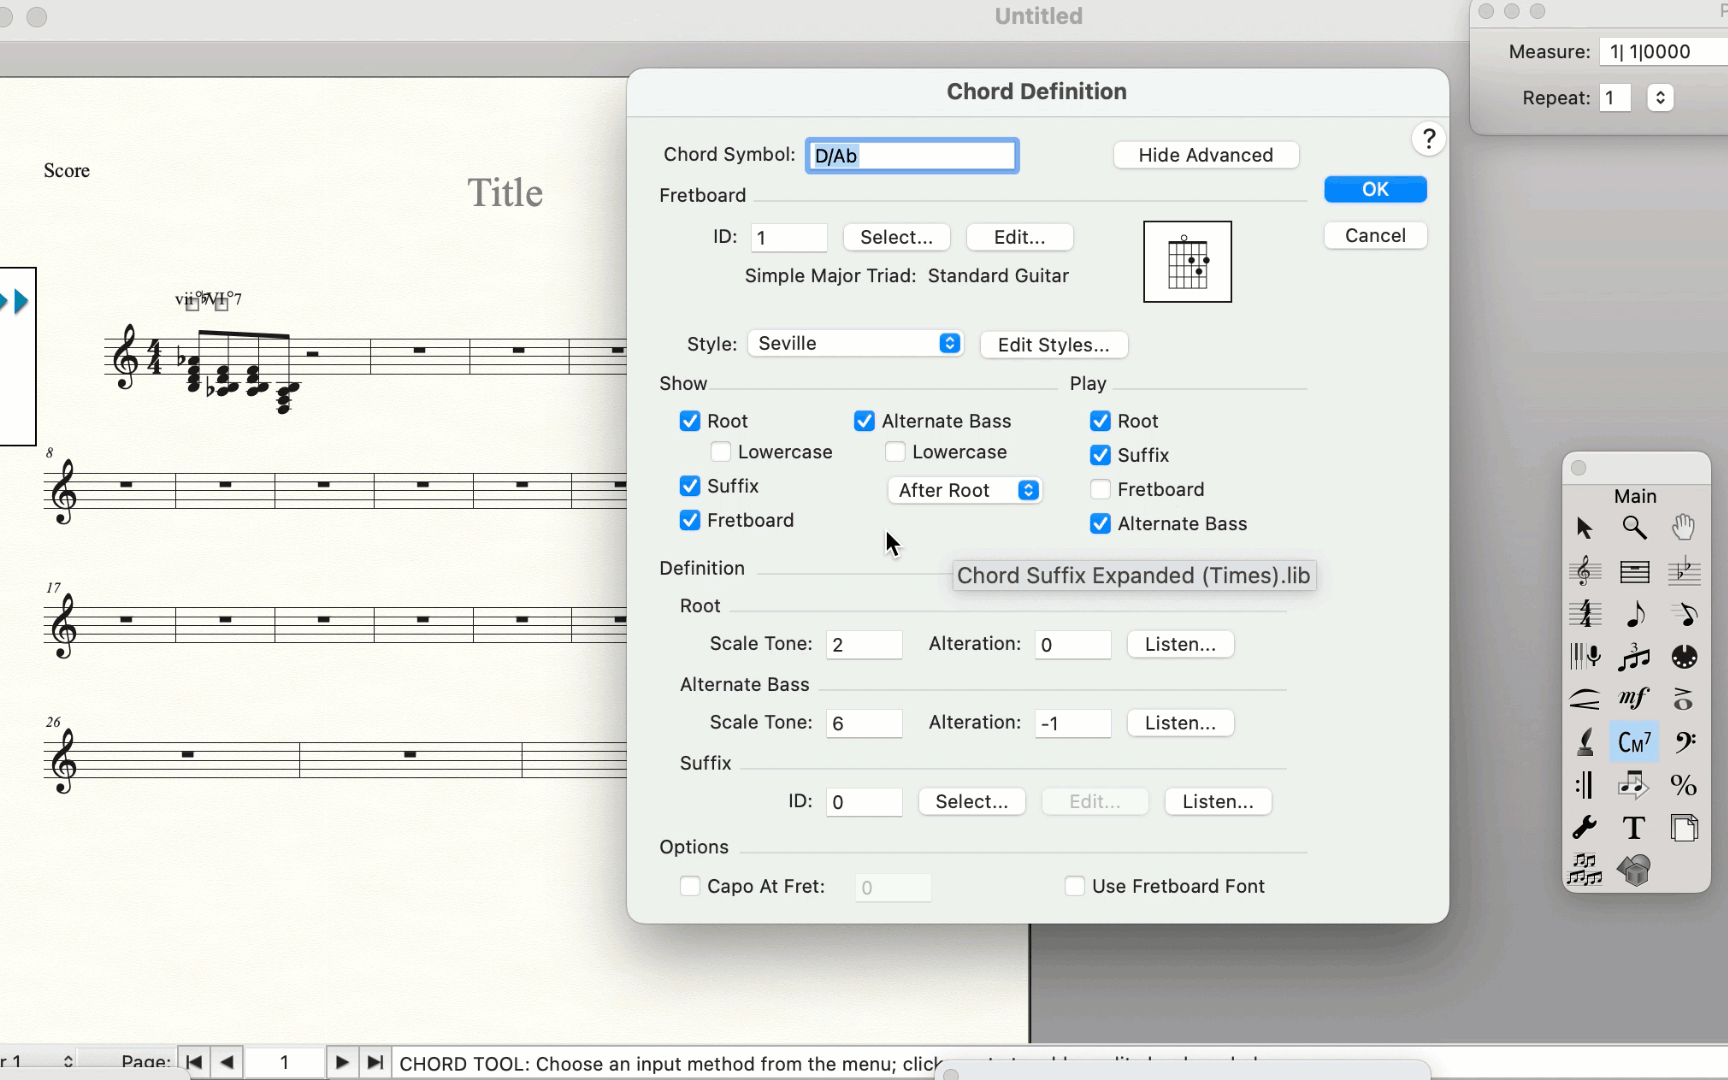
Task: Click the layer stepper at bottom left
Action: 68,1062
